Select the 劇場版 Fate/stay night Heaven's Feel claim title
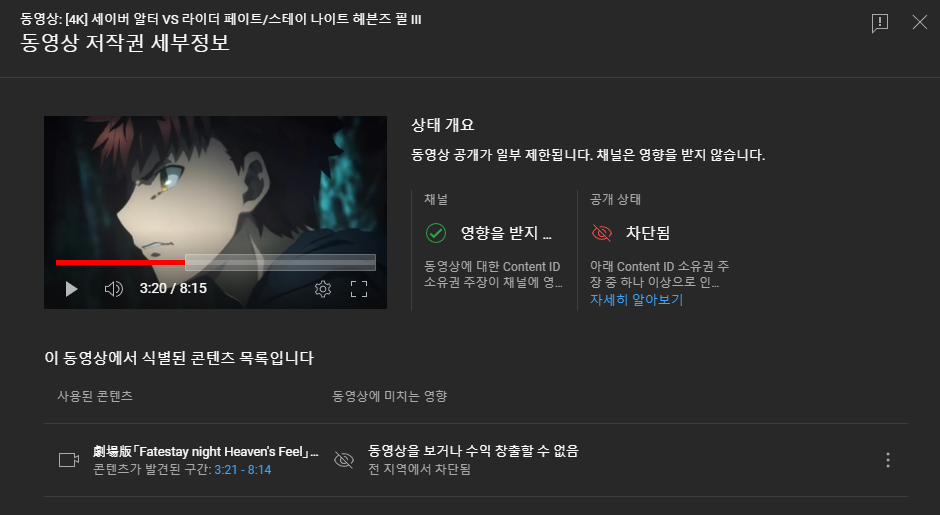The image size is (940, 515). pos(206,451)
